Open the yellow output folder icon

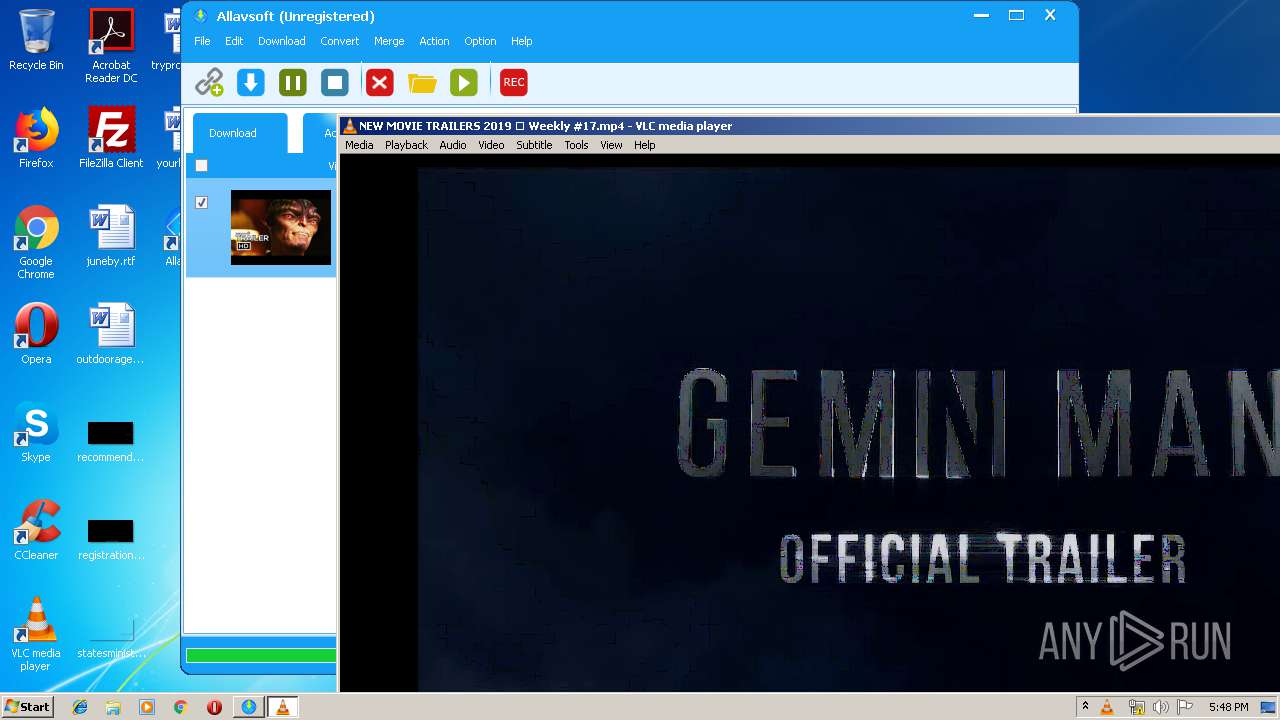422,82
